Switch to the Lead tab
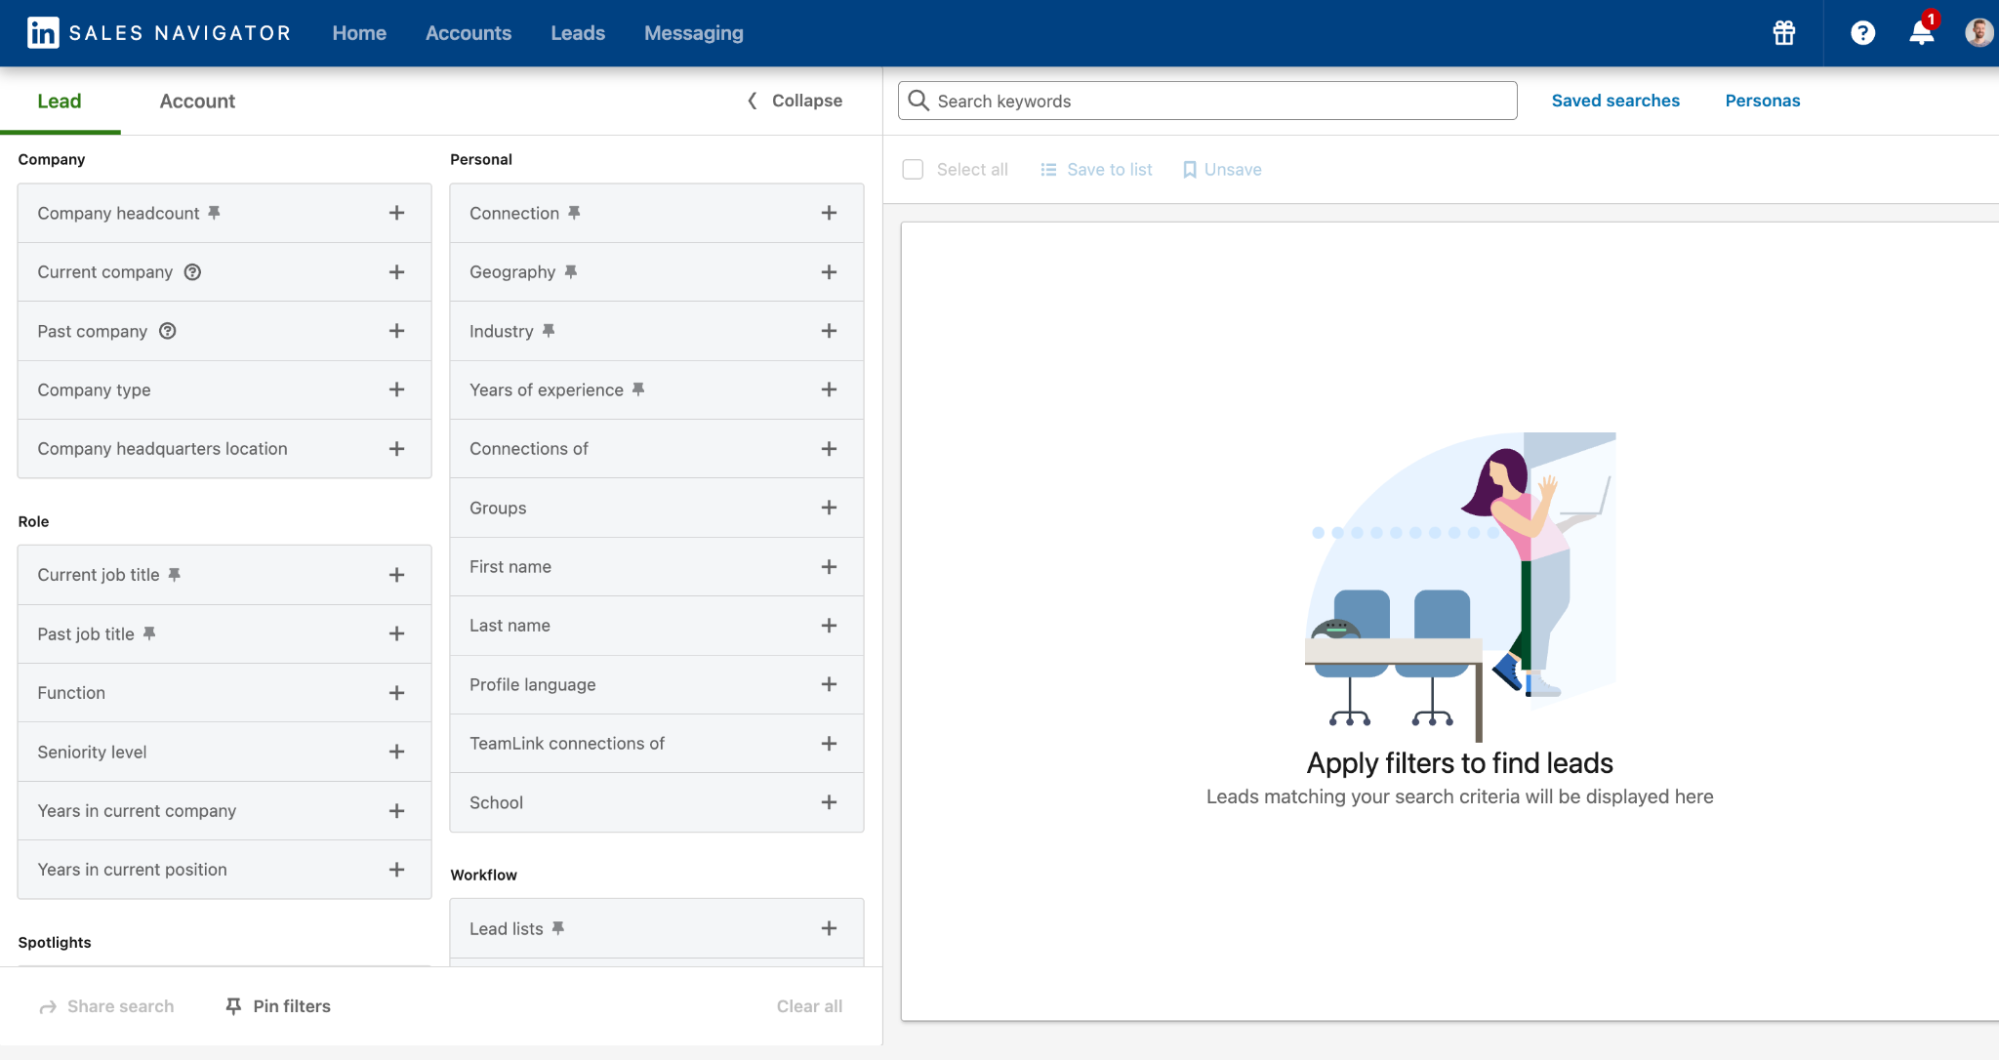This screenshot has width=1999, height=1061. click(x=60, y=101)
